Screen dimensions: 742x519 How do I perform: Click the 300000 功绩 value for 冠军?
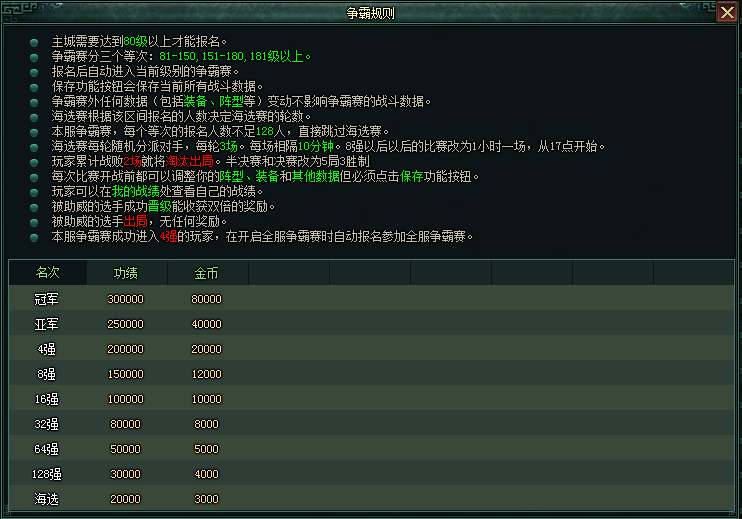click(126, 299)
